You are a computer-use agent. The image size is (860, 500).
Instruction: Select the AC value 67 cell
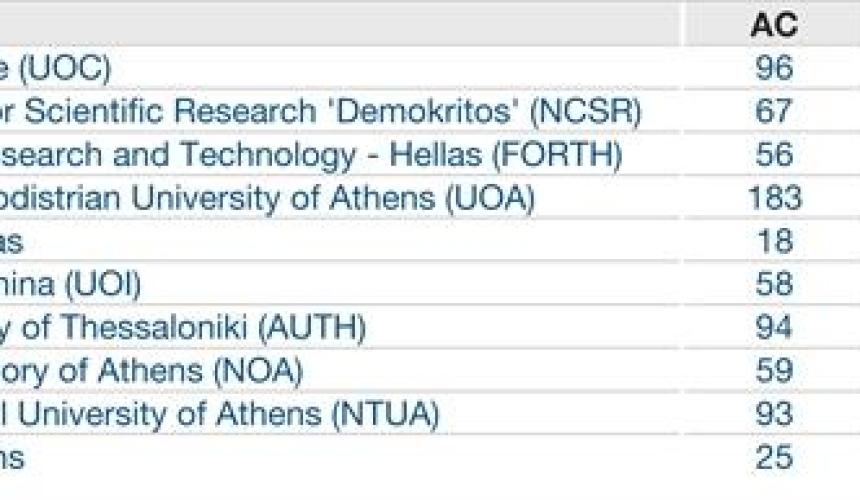[774, 111]
